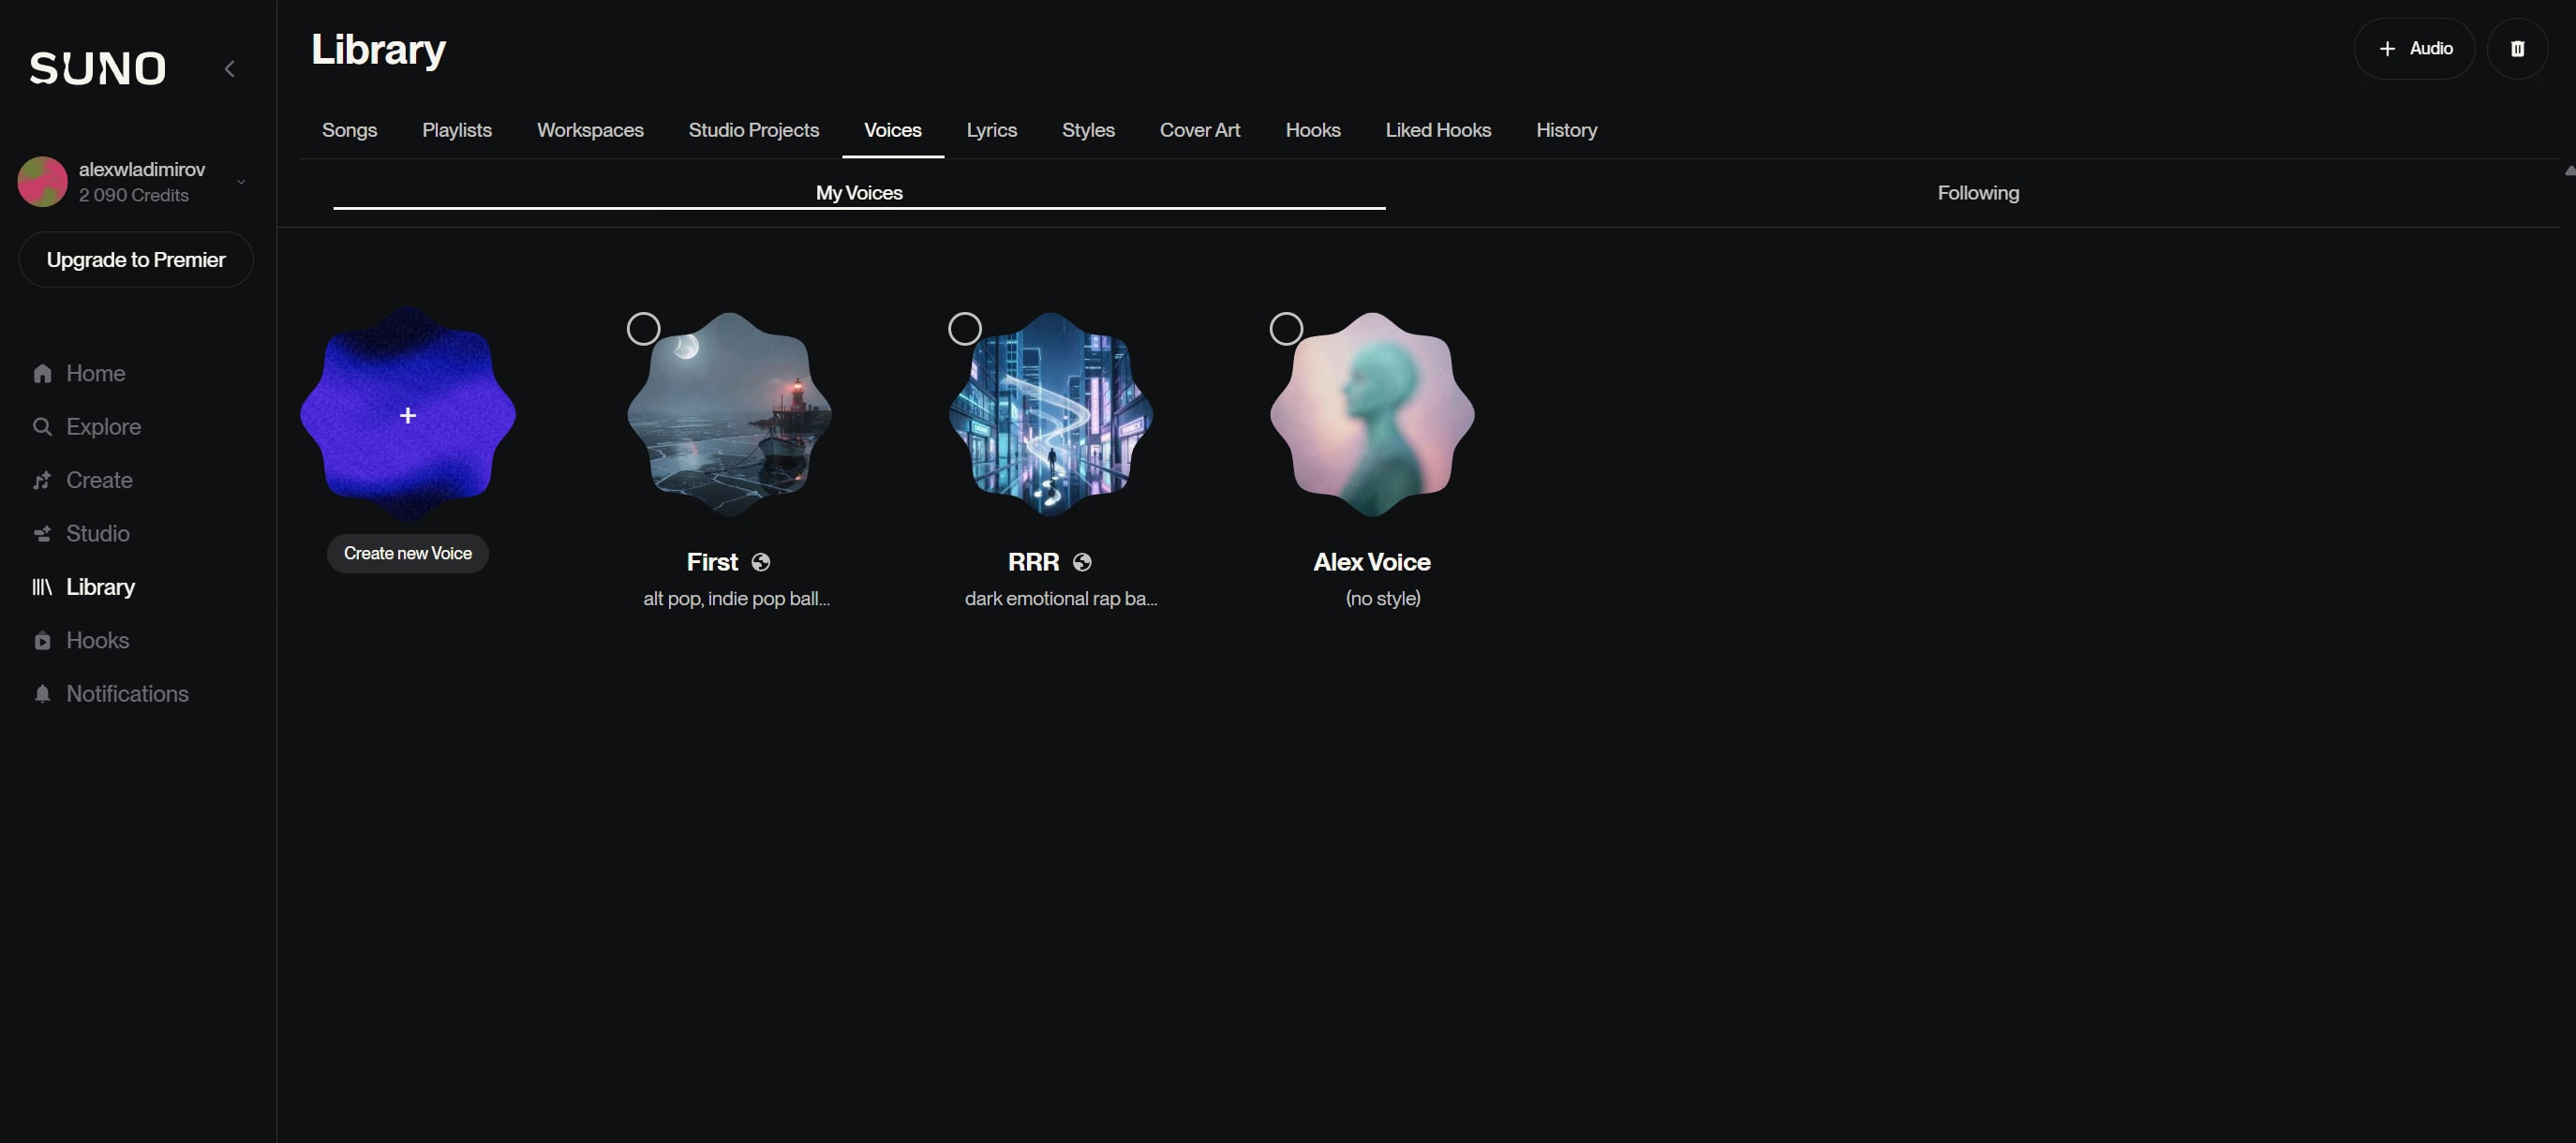The width and height of the screenshot is (2576, 1143).
Task: Expand the alexwladimirov account dropdown
Action: (241, 182)
